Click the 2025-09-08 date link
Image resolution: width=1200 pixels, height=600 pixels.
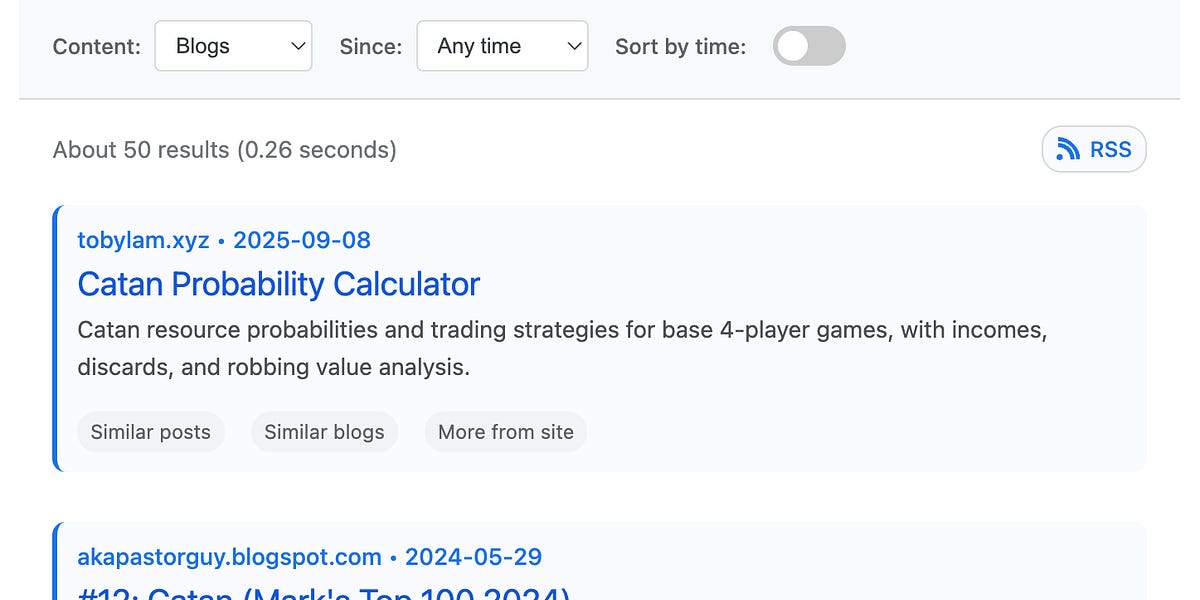click(302, 240)
